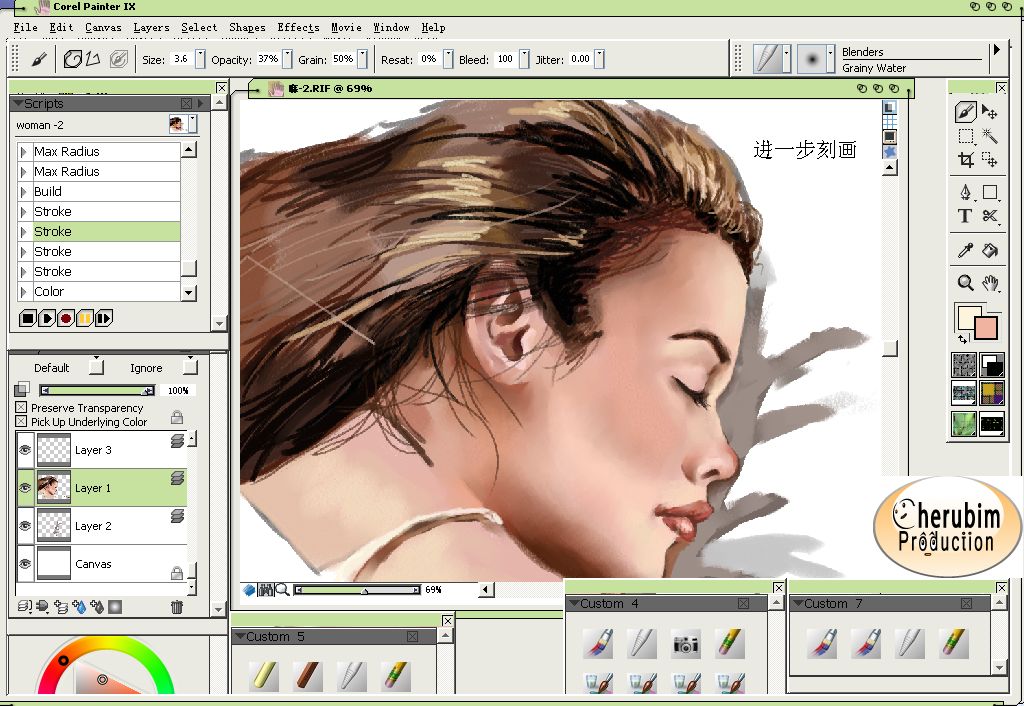The width and height of the screenshot is (1024, 706).
Task: Open the Ignore composite depth dropdown
Action: click(x=190, y=366)
